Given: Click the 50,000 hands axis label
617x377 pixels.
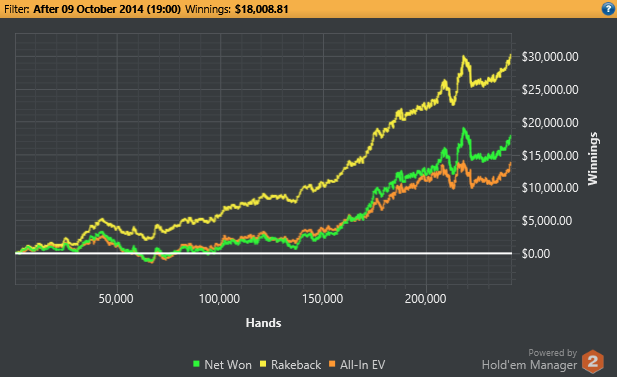Looking at the screenshot, I should coord(116,299).
